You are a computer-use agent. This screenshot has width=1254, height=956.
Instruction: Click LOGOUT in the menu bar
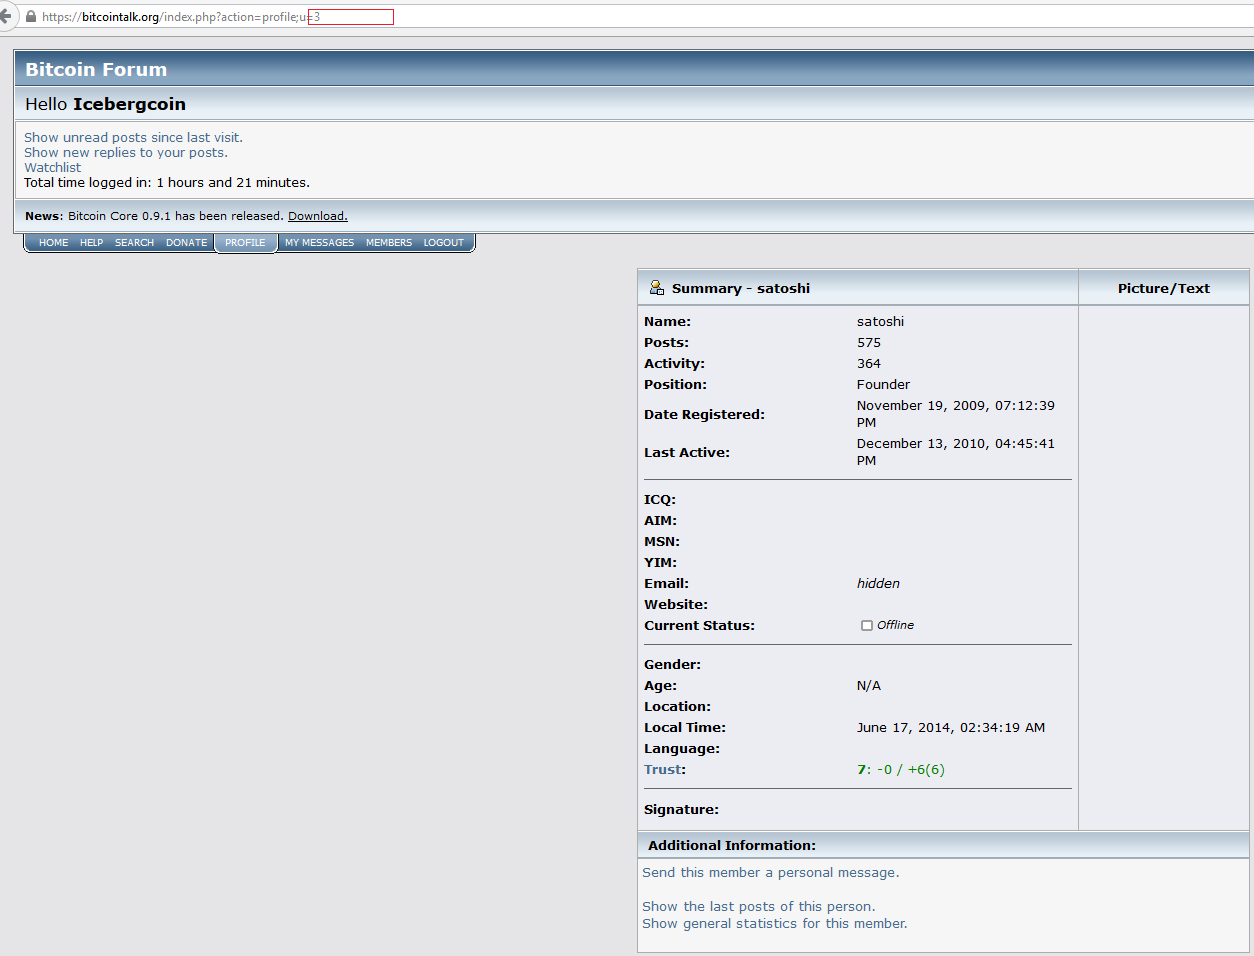444,243
